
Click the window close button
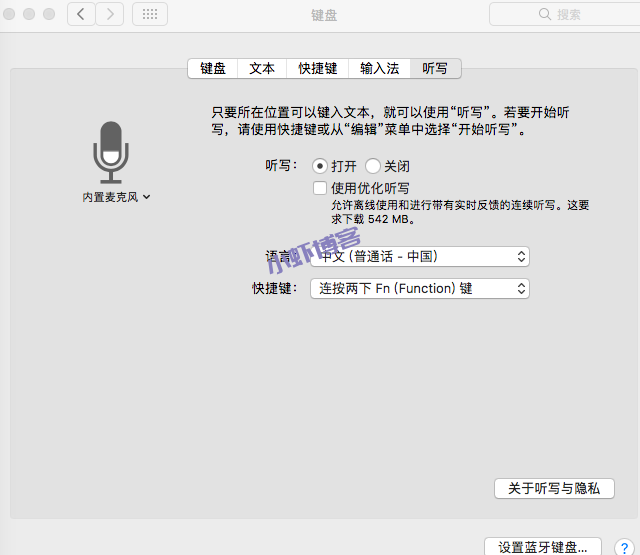click(9, 14)
